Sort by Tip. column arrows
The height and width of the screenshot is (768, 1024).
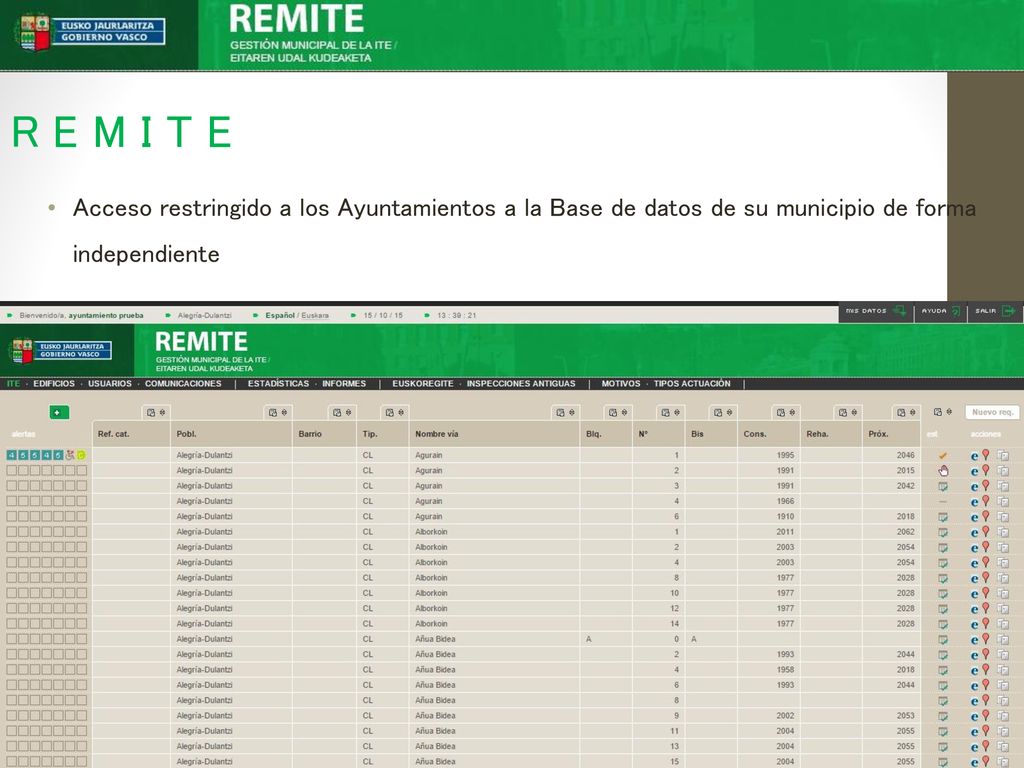(400, 413)
